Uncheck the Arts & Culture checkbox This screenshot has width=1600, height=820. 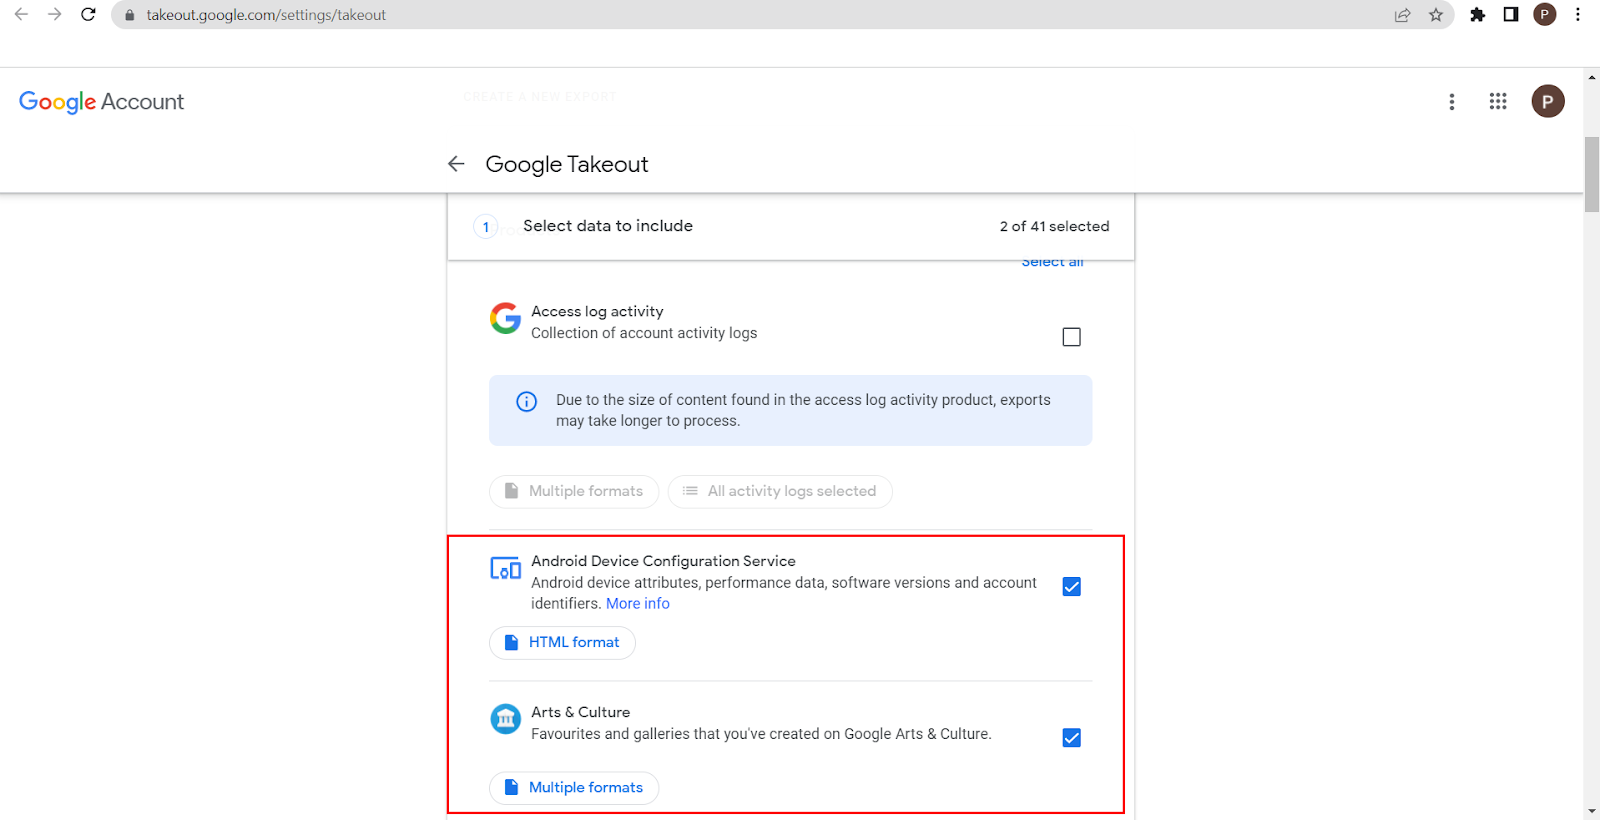[1071, 738]
